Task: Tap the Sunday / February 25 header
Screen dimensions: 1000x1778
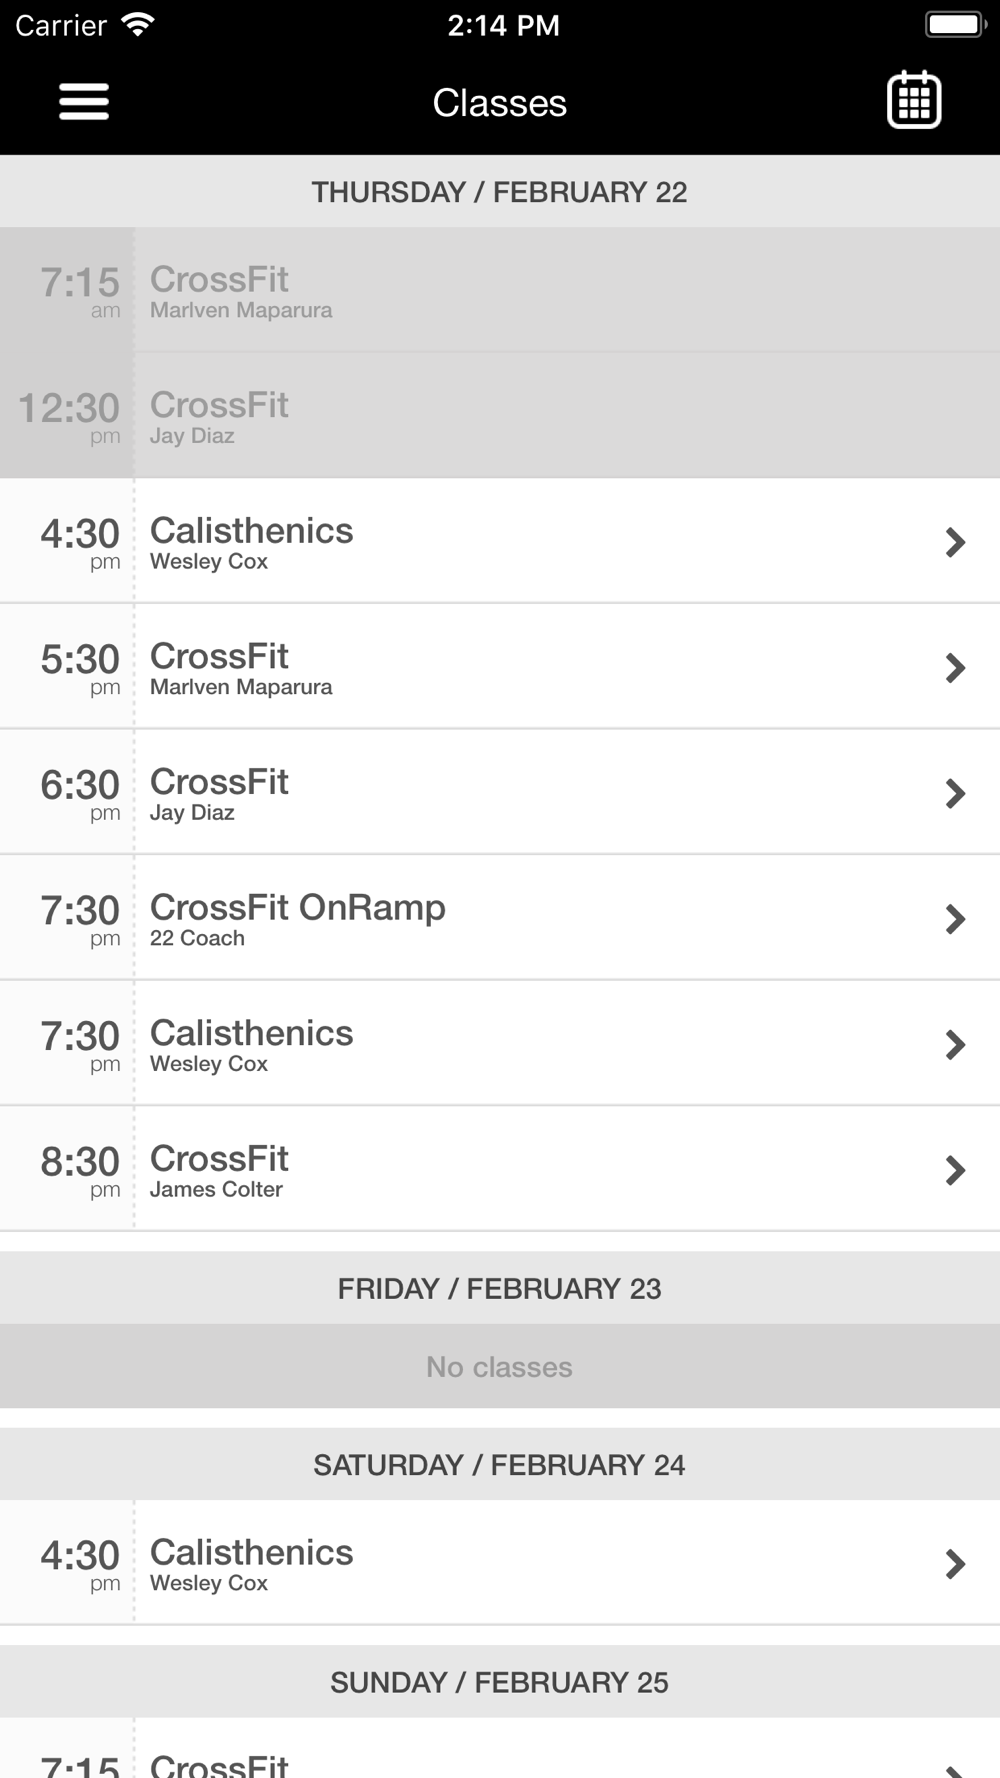Action: click(x=500, y=1682)
